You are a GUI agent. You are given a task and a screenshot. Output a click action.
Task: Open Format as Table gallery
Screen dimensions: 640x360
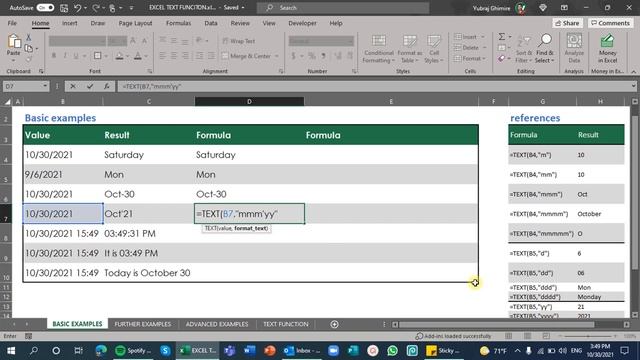(409, 49)
